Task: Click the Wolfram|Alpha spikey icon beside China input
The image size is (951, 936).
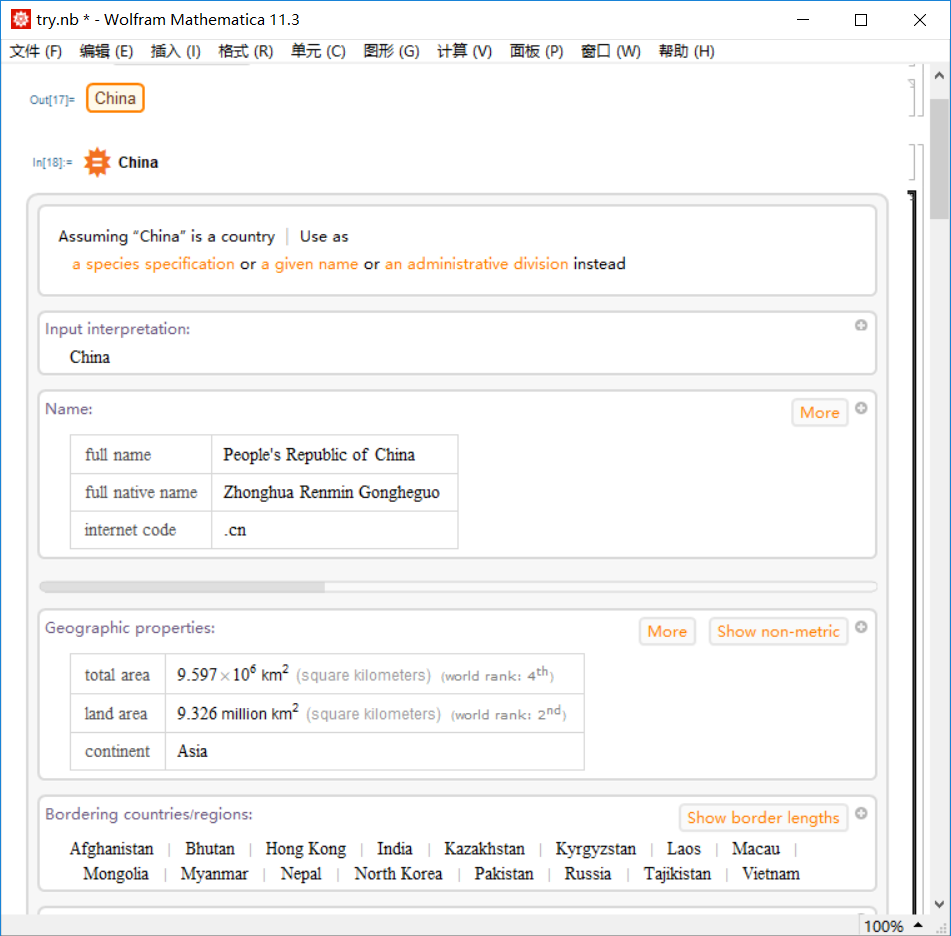Action: coord(96,161)
